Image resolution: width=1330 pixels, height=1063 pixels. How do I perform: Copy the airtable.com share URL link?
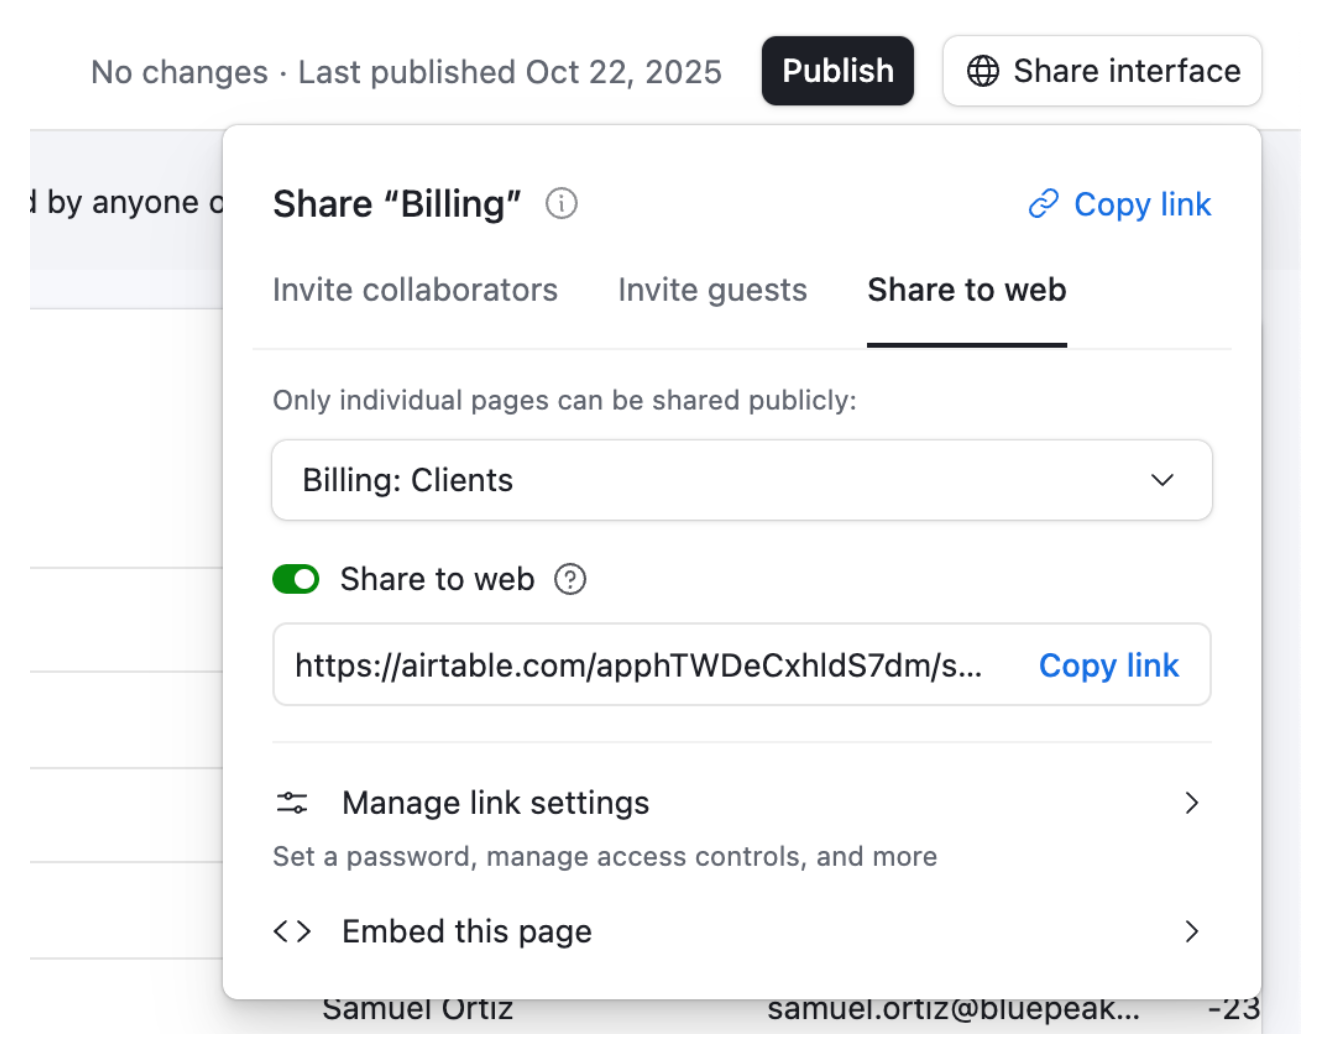click(x=1109, y=665)
